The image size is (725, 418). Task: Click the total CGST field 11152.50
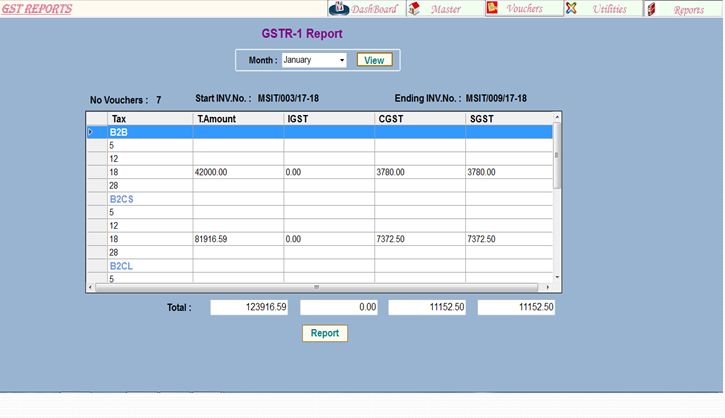pyautogui.click(x=427, y=307)
